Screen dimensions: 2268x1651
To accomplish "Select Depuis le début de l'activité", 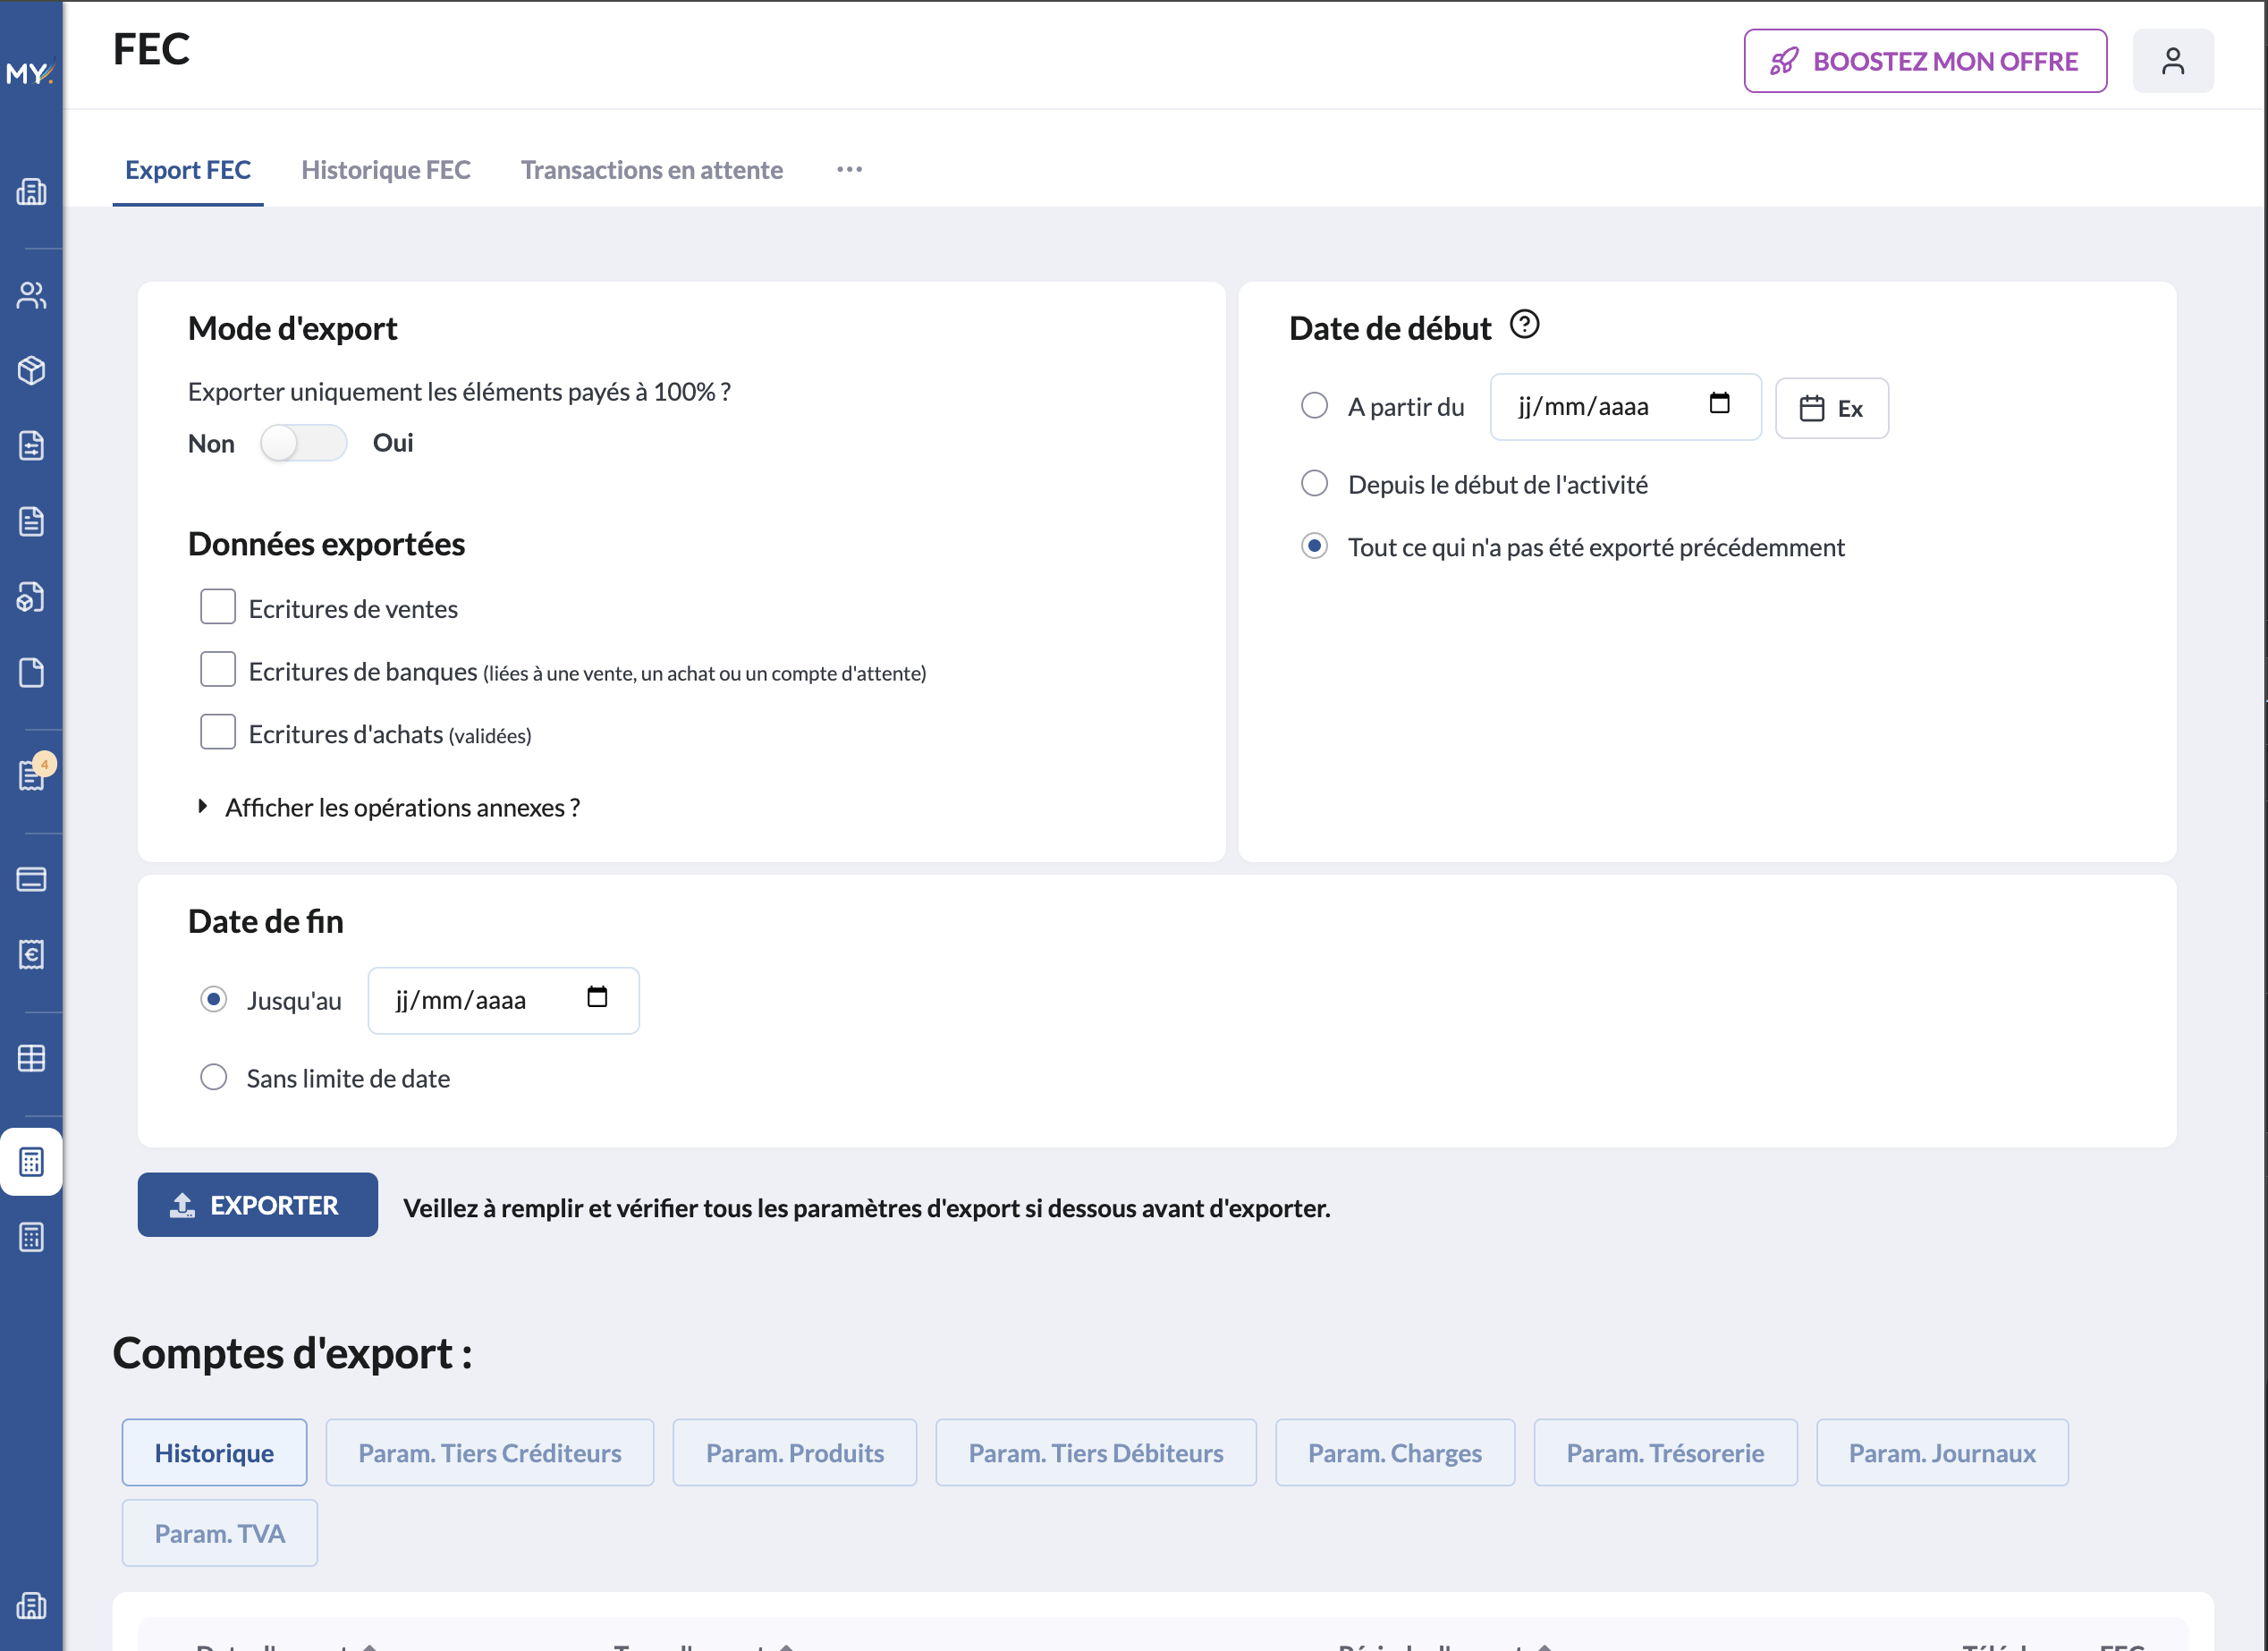I will coord(1314,484).
